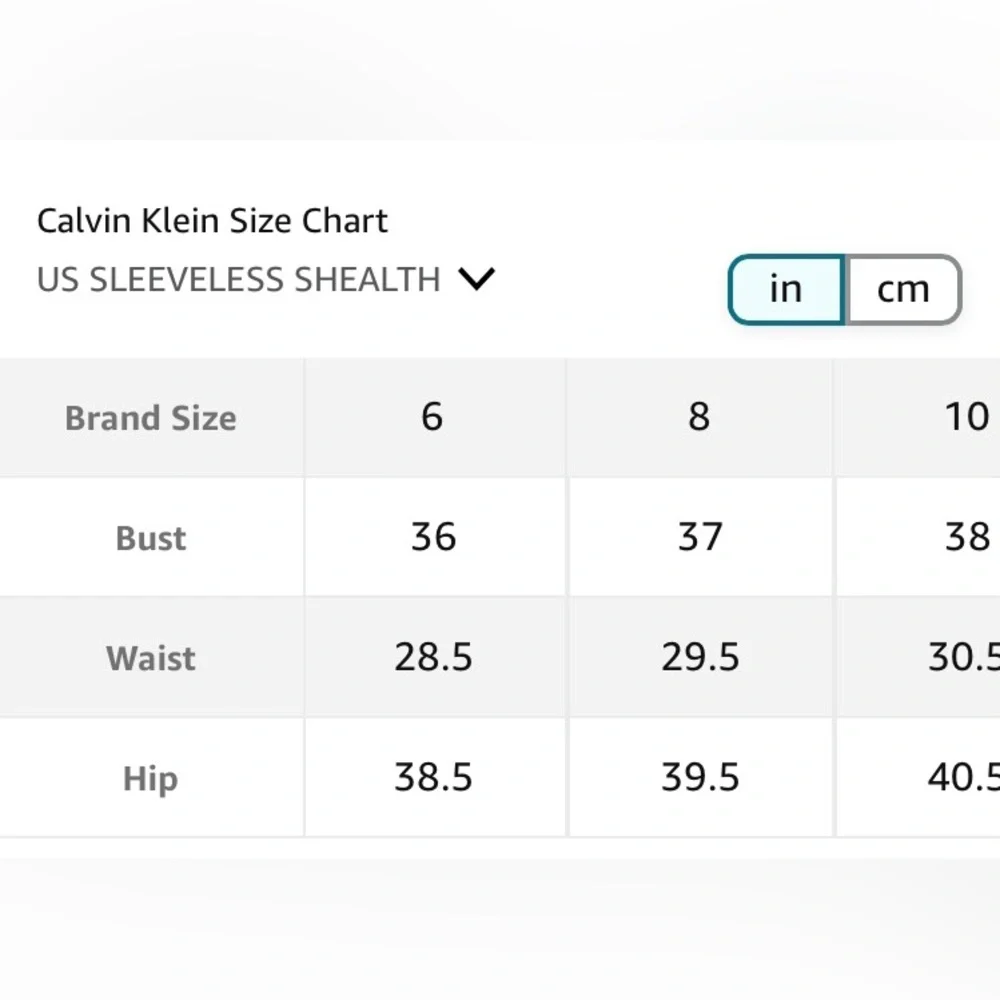Click the Calvin Klein Size Chart title
This screenshot has height=1000, width=1000.
pos(212,220)
